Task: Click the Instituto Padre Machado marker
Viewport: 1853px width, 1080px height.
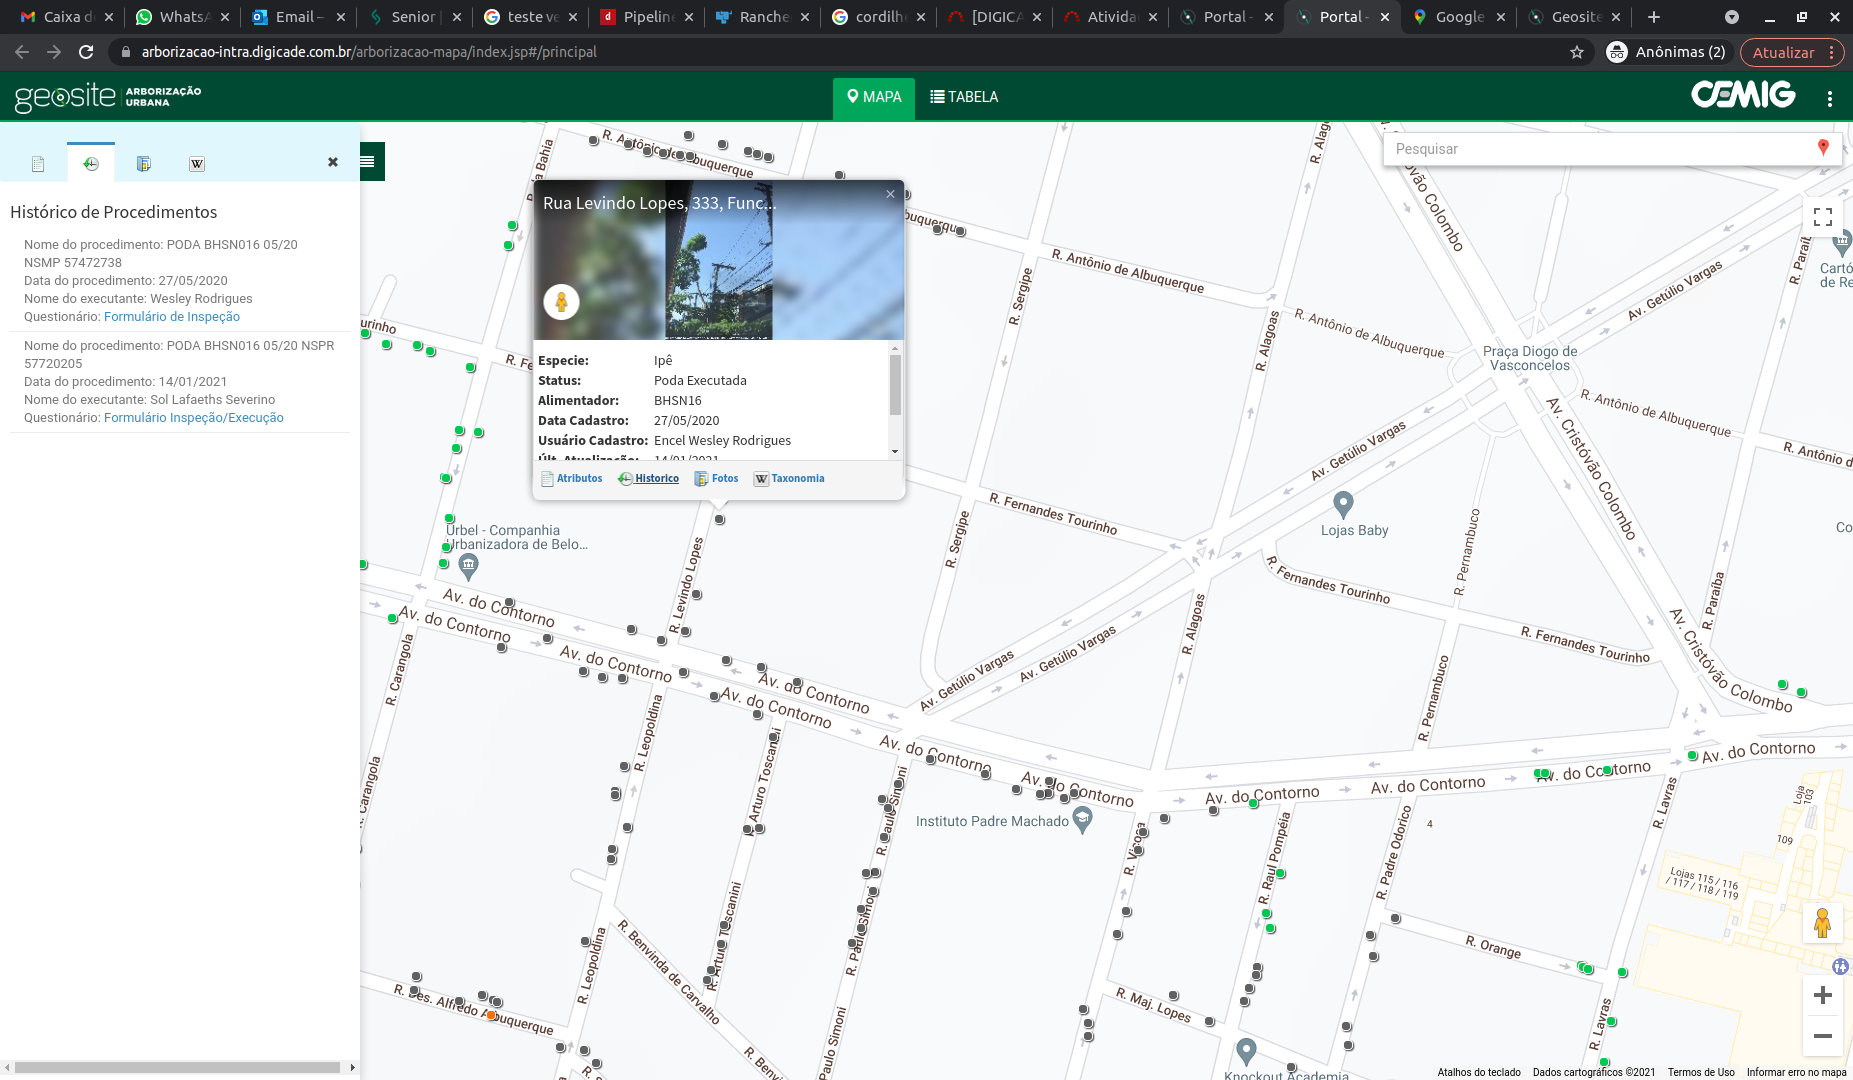Action: pos(1082,820)
